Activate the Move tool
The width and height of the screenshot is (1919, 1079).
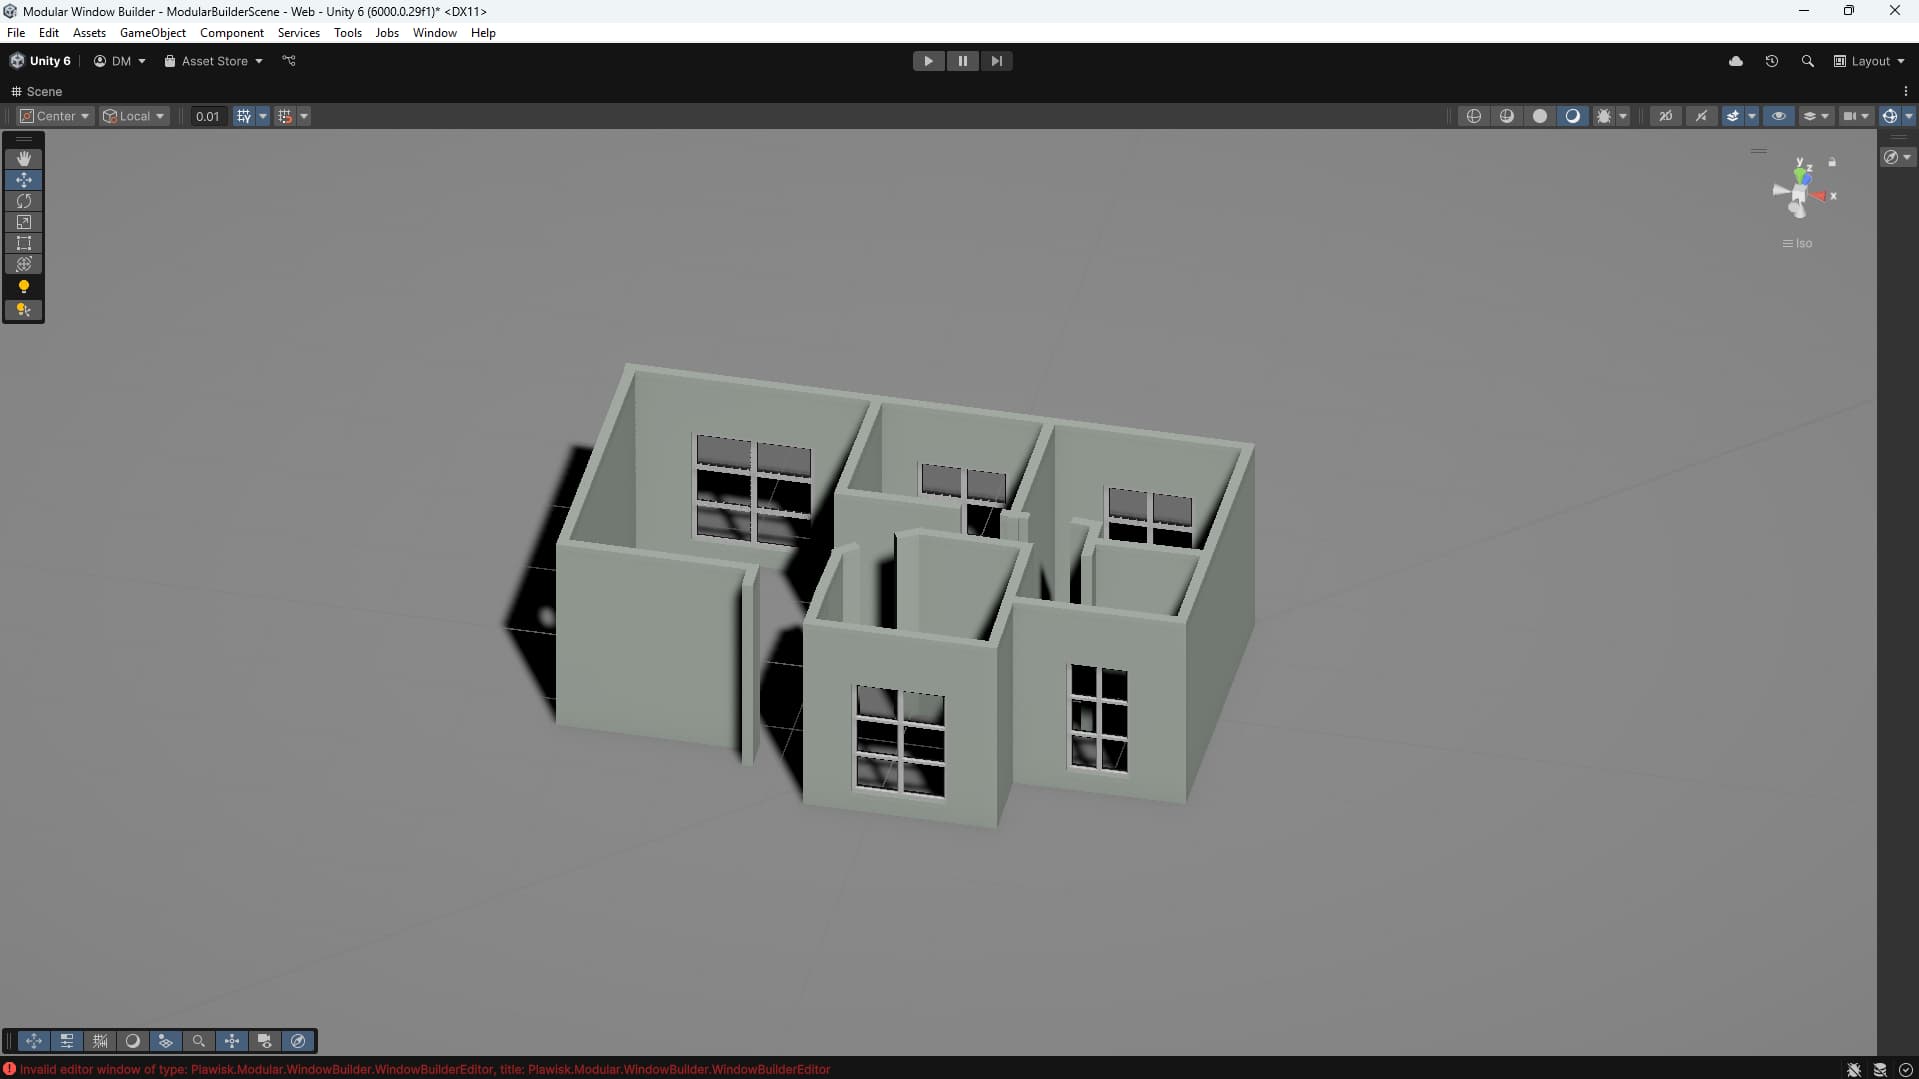click(x=23, y=180)
